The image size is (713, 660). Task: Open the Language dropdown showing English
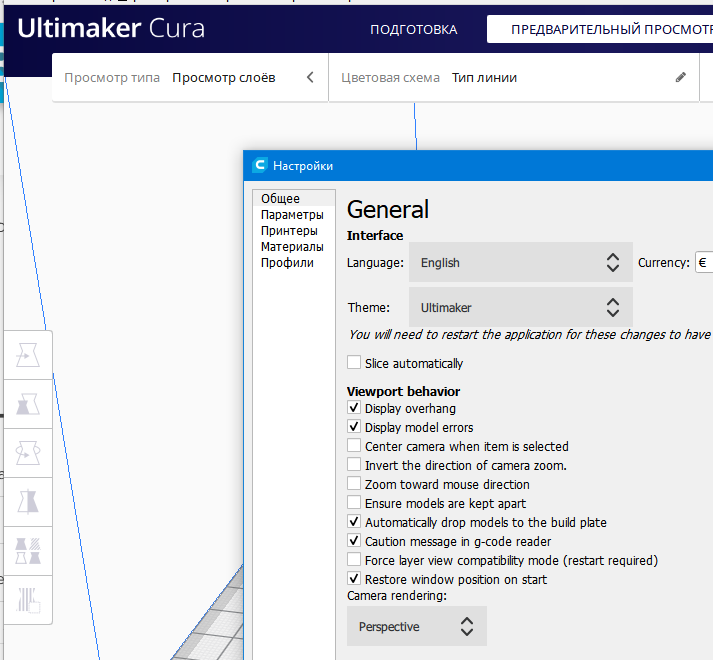521,262
